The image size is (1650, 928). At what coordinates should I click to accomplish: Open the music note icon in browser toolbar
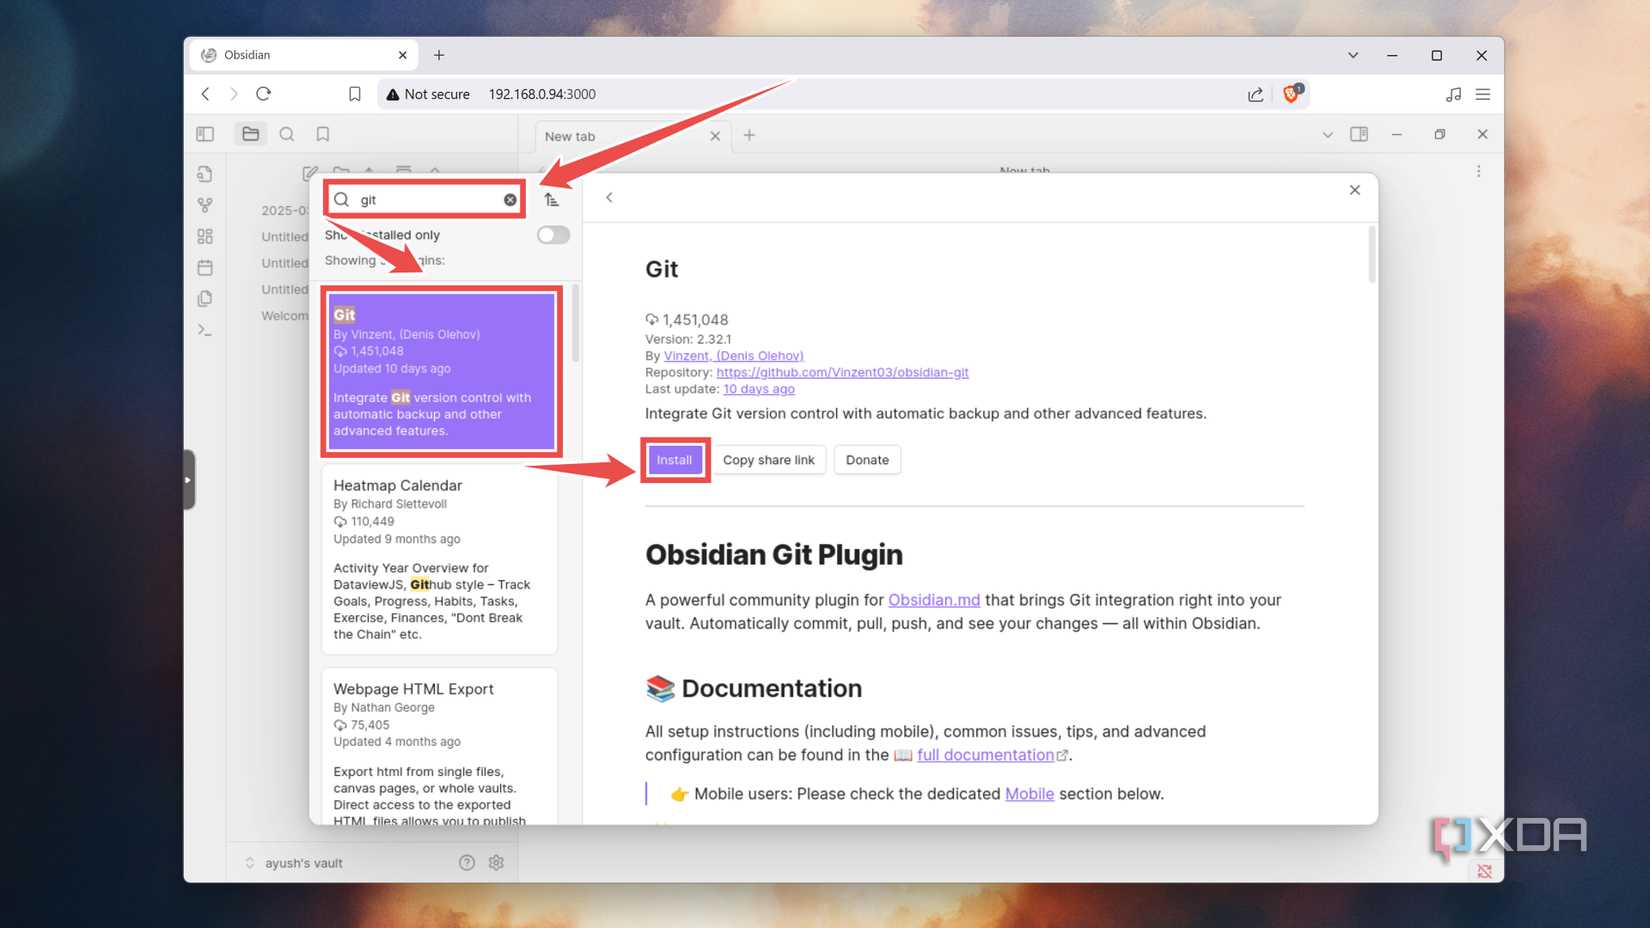(x=1453, y=94)
